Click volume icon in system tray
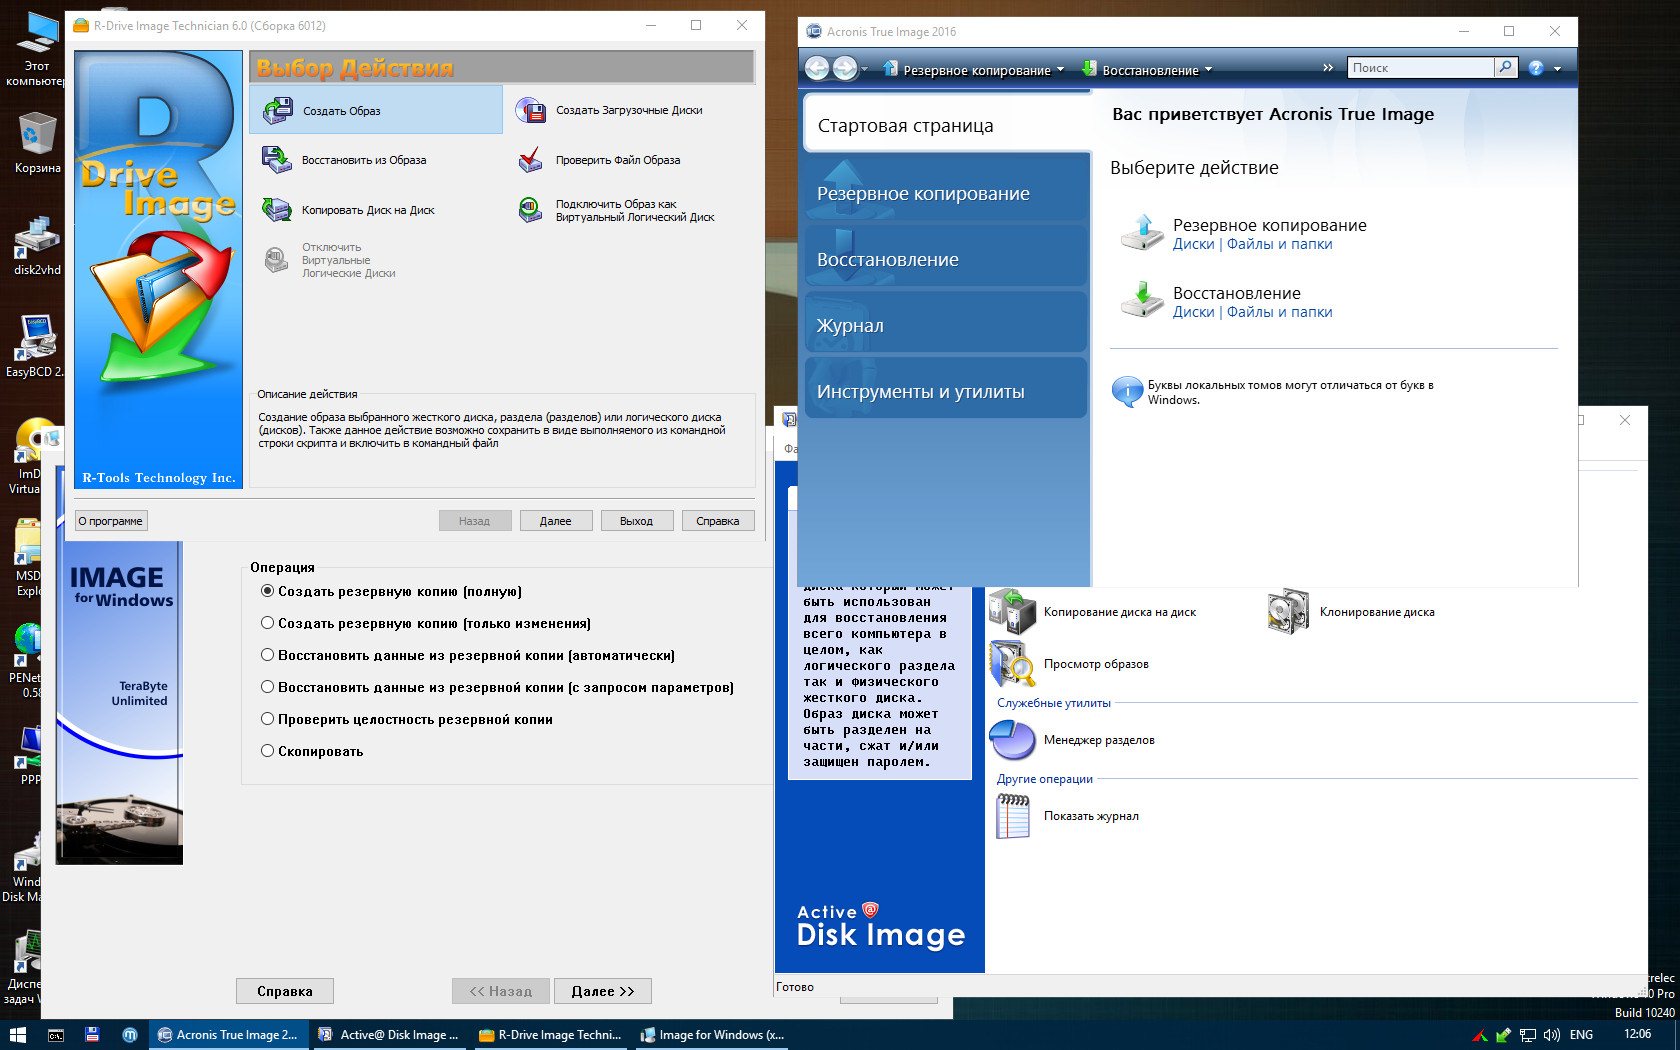The height and width of the screenshot is (1050, 1680). [x=1551, y=1035]
